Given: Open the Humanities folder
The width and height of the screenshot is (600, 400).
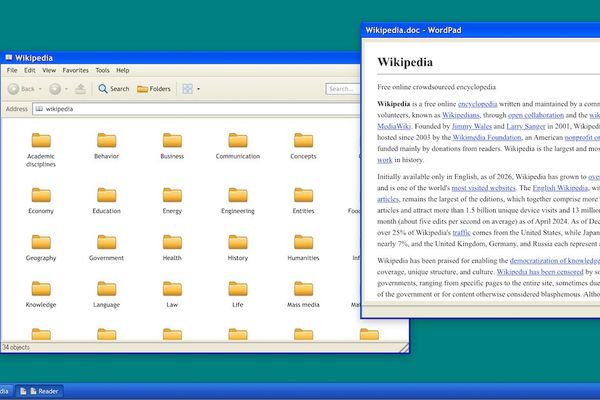Looking at the screenshot, I should (303, 247).
